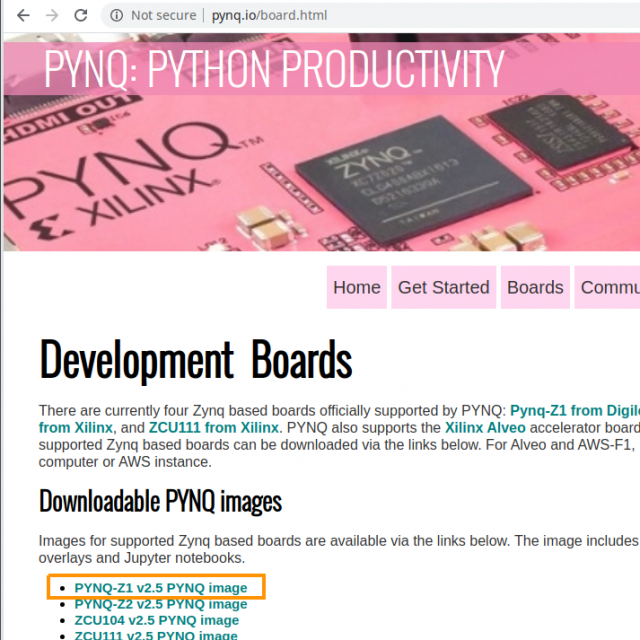
Task: Click the Downloadable PYNQ images heading
Action: point(160,500)
